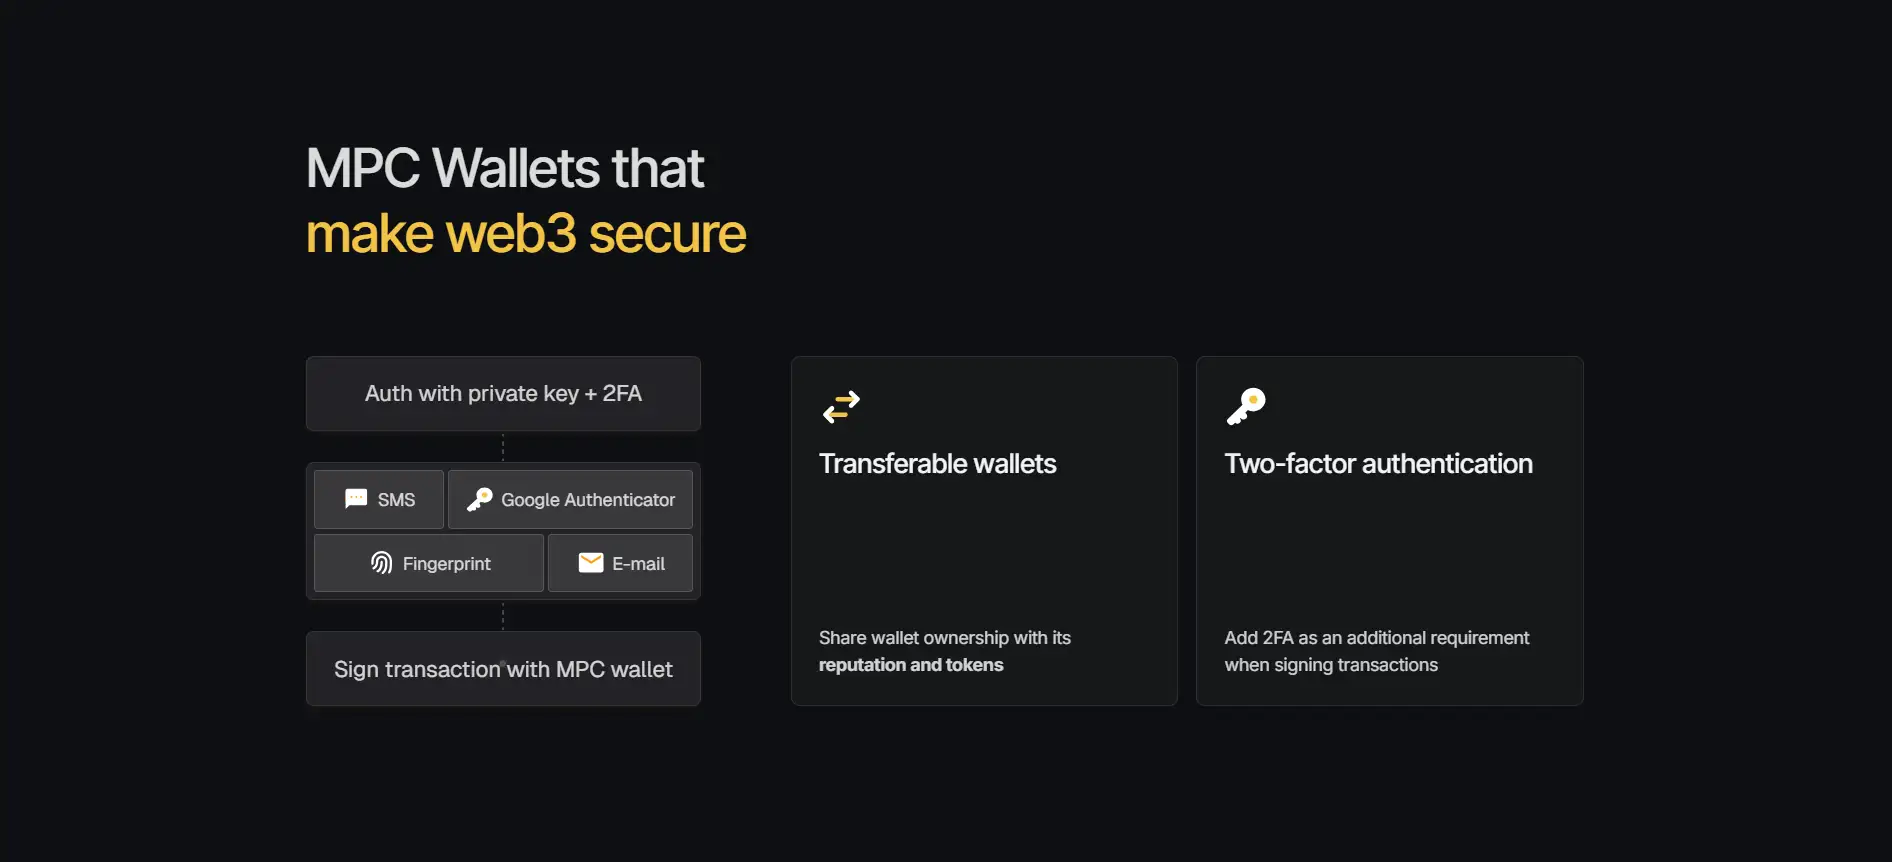
Task: Click the Fingerprint icon
Action: [381, 563]
